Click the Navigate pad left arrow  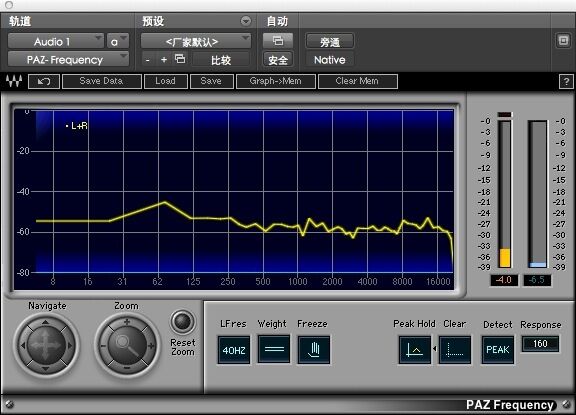23,346
